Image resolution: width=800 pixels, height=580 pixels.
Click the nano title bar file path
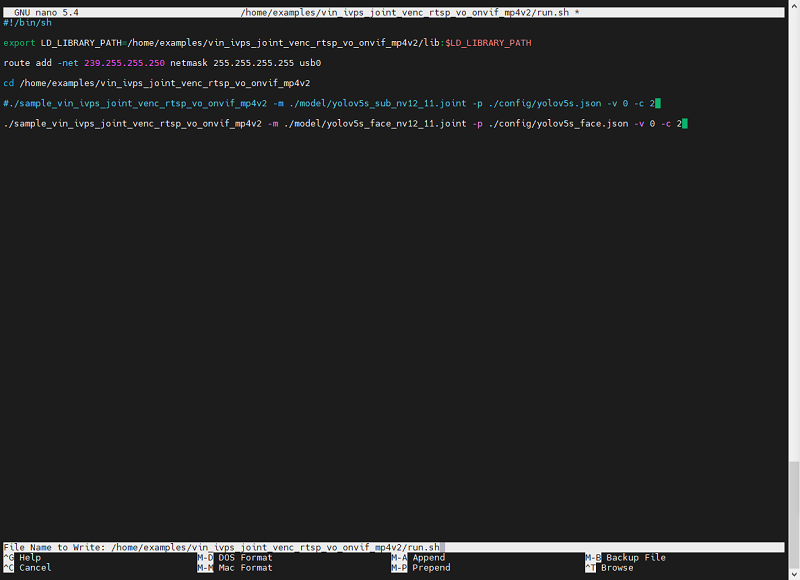405,12
